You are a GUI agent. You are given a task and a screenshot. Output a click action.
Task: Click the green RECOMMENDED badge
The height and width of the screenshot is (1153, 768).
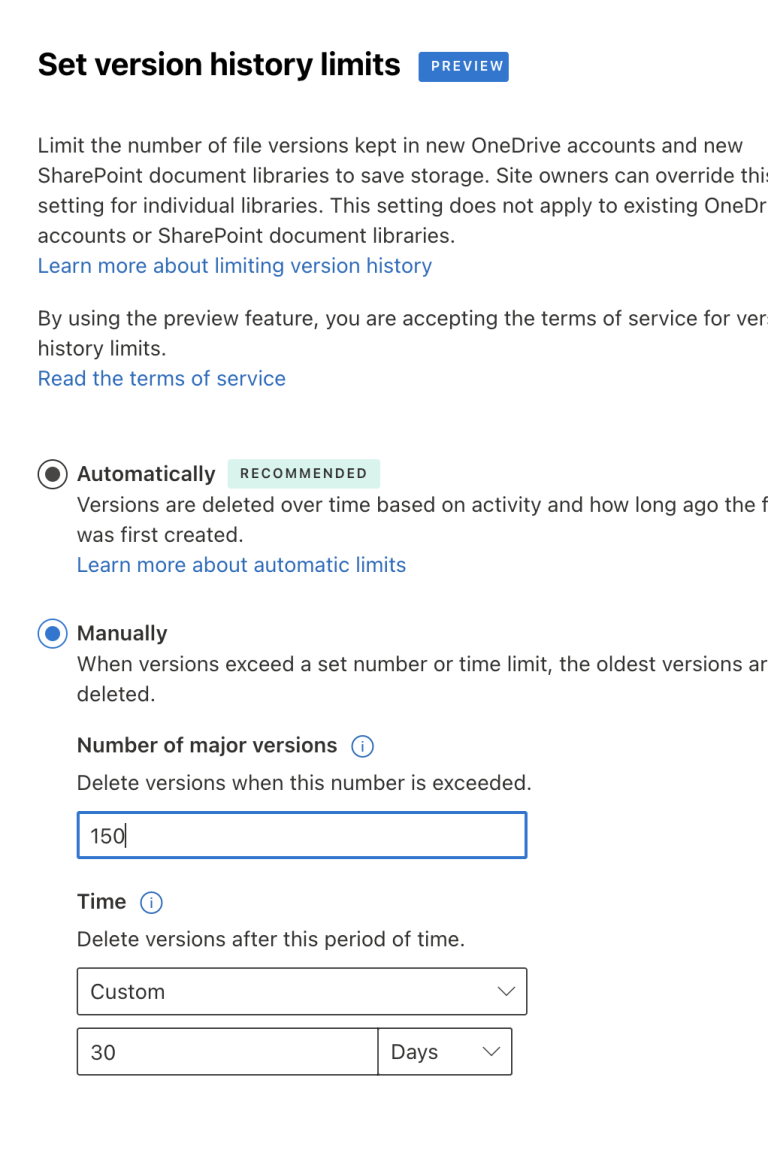(303, 474)
